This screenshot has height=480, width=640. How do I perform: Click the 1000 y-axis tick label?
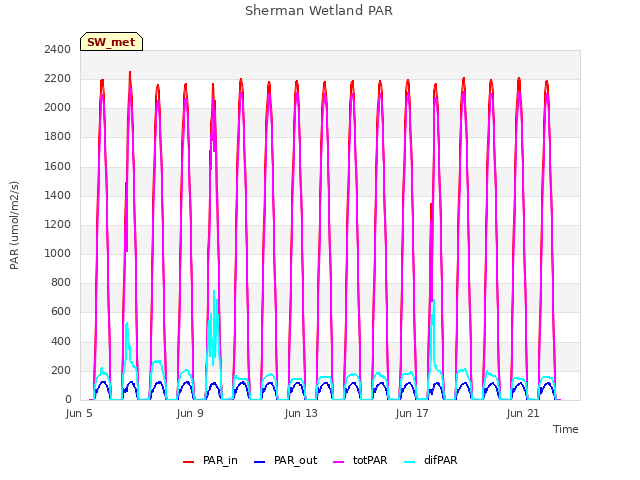58,253
